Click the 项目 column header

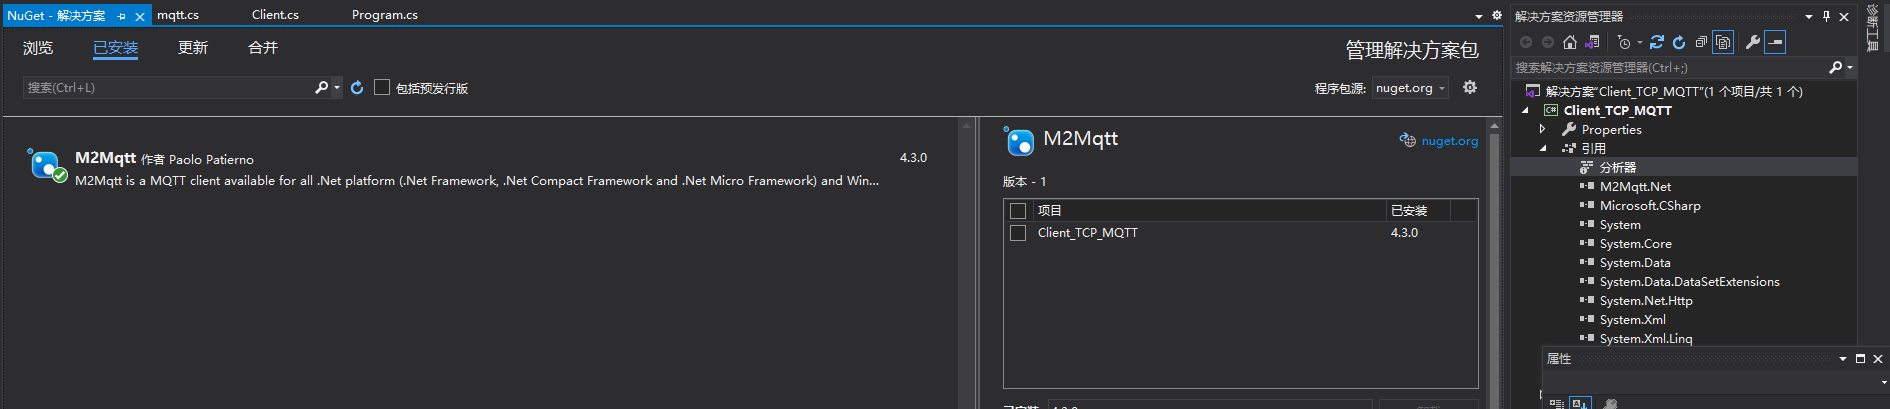click(1050, 210)
